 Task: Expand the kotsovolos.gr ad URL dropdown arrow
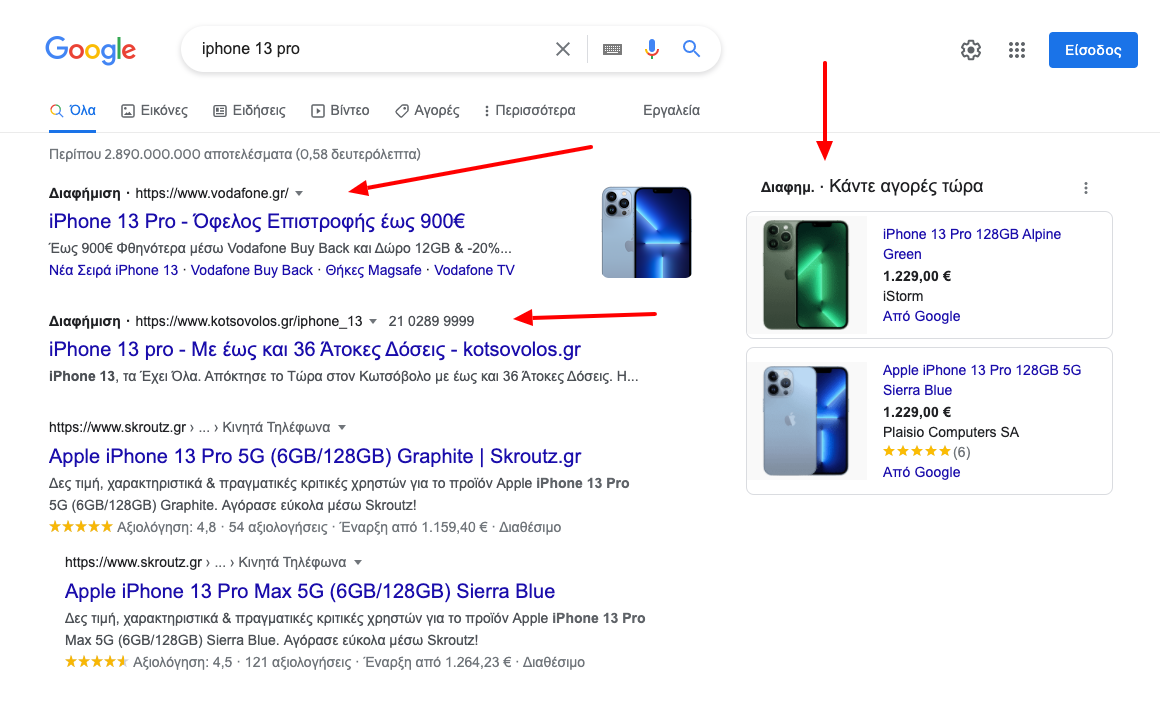point(373,321)
